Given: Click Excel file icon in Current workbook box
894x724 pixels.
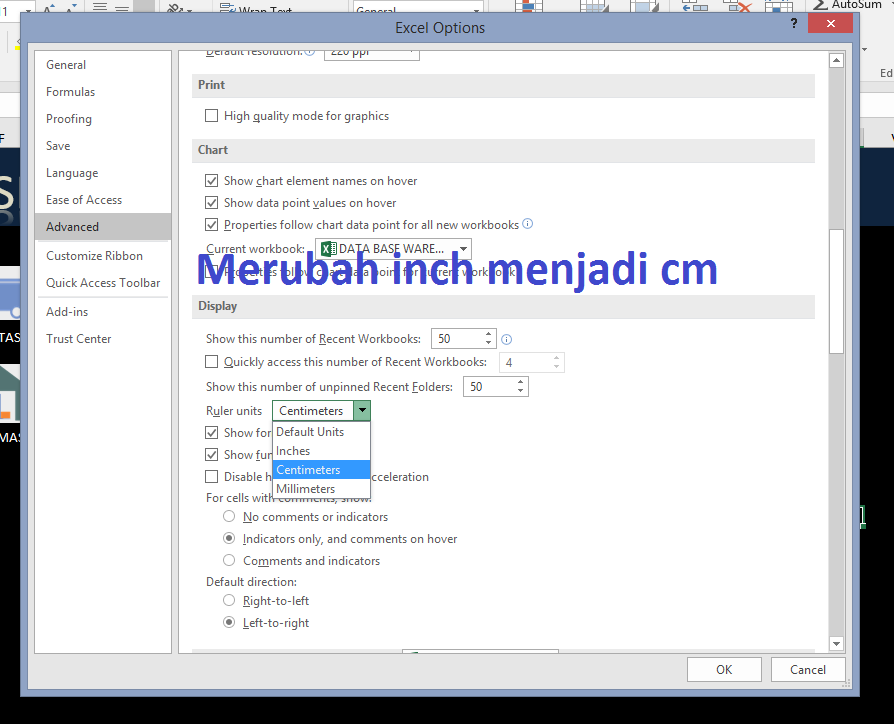Looking at the screenshot, I should pos(328,249).
